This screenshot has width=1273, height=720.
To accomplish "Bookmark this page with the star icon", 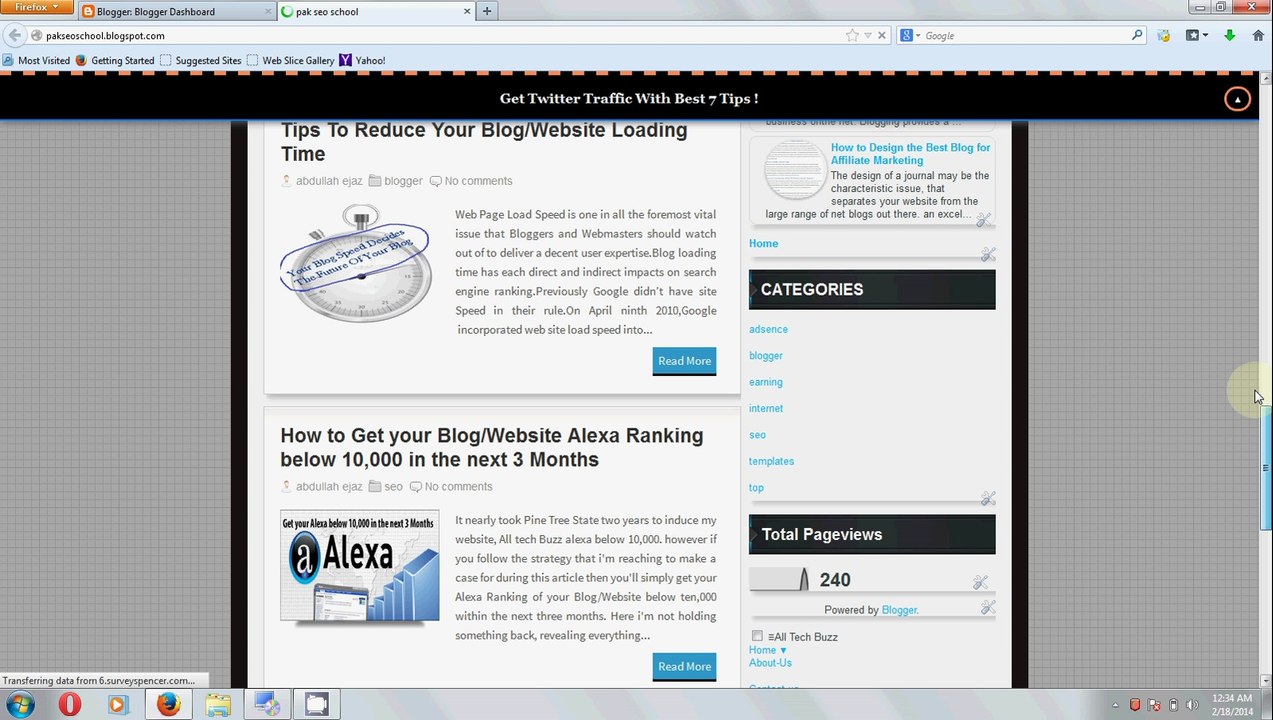I will coord(852,35).
